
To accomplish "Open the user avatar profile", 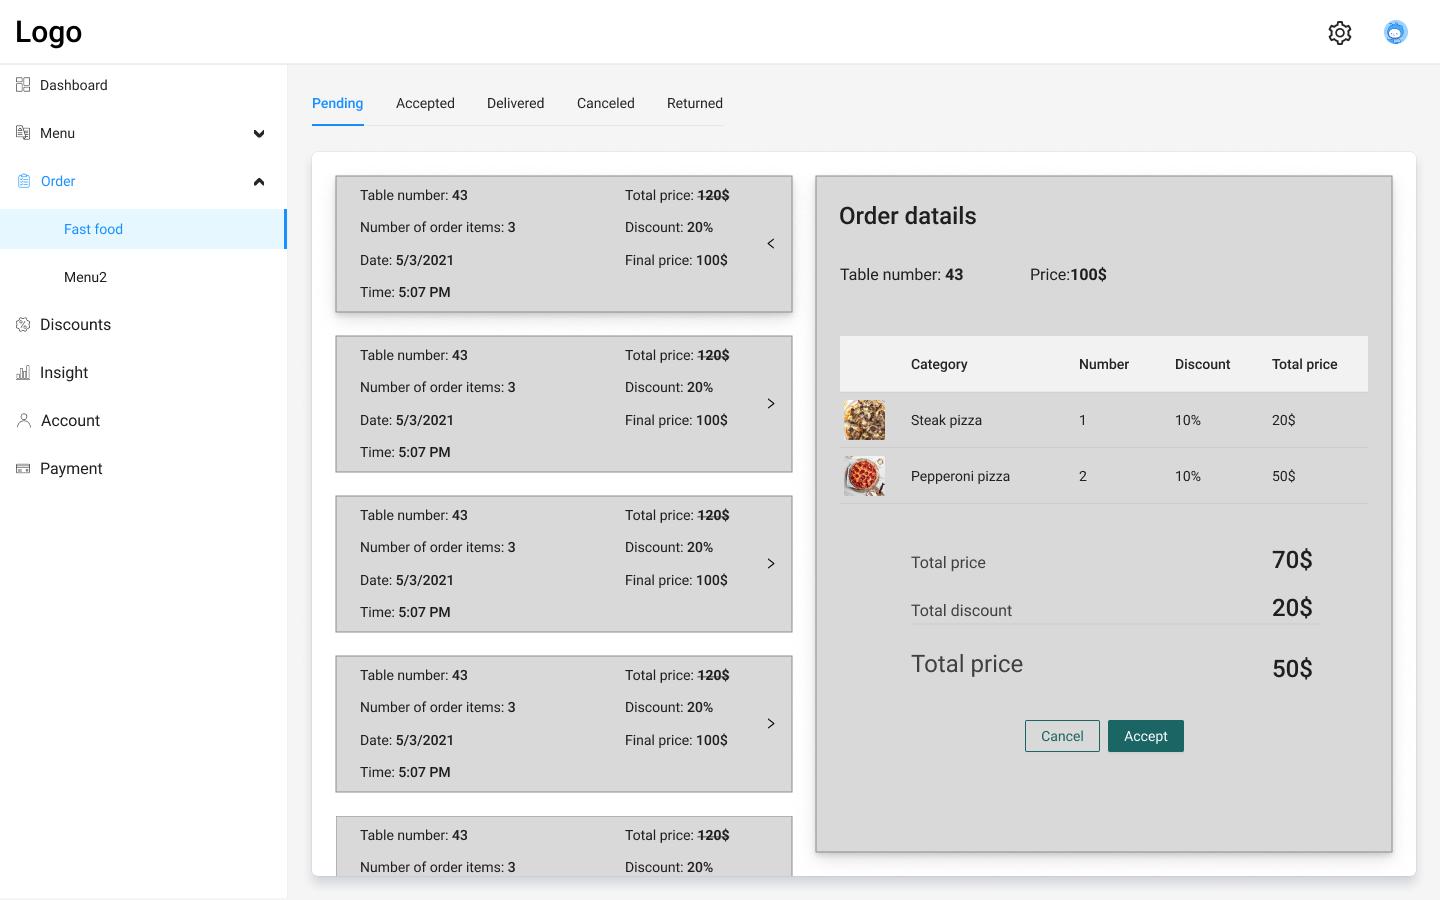I will click(1396, 33).
